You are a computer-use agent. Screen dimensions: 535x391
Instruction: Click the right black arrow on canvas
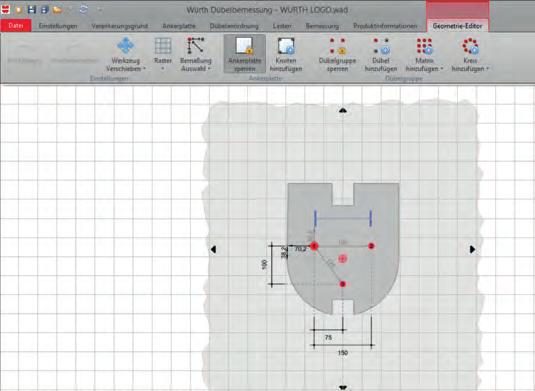tap(472, 249)
